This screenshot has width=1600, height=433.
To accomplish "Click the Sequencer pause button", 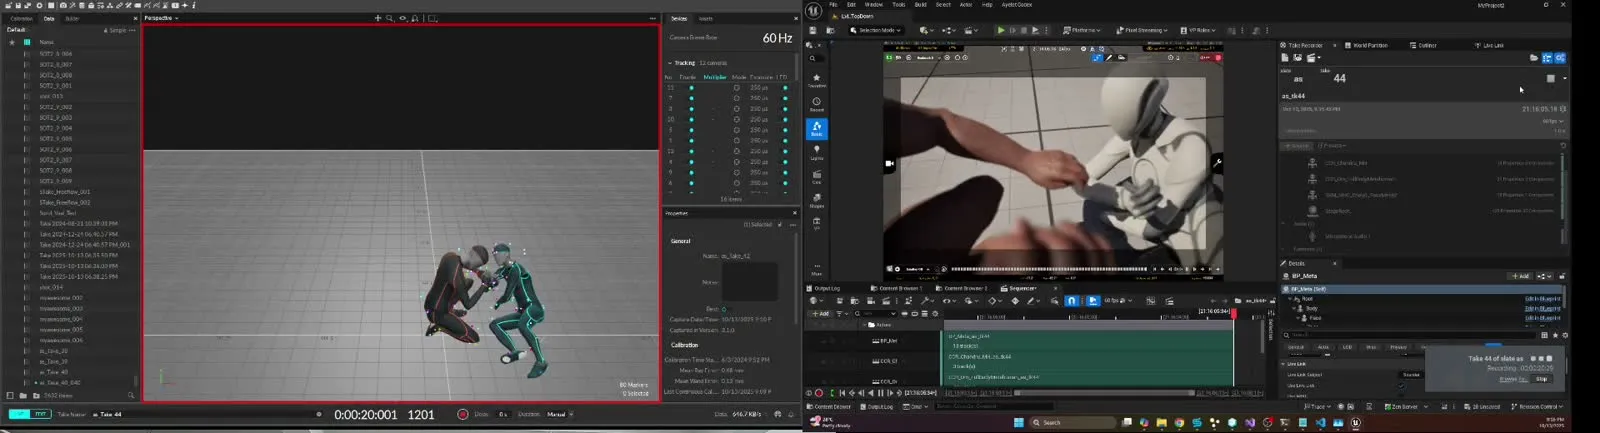I will tap(881, 393).
